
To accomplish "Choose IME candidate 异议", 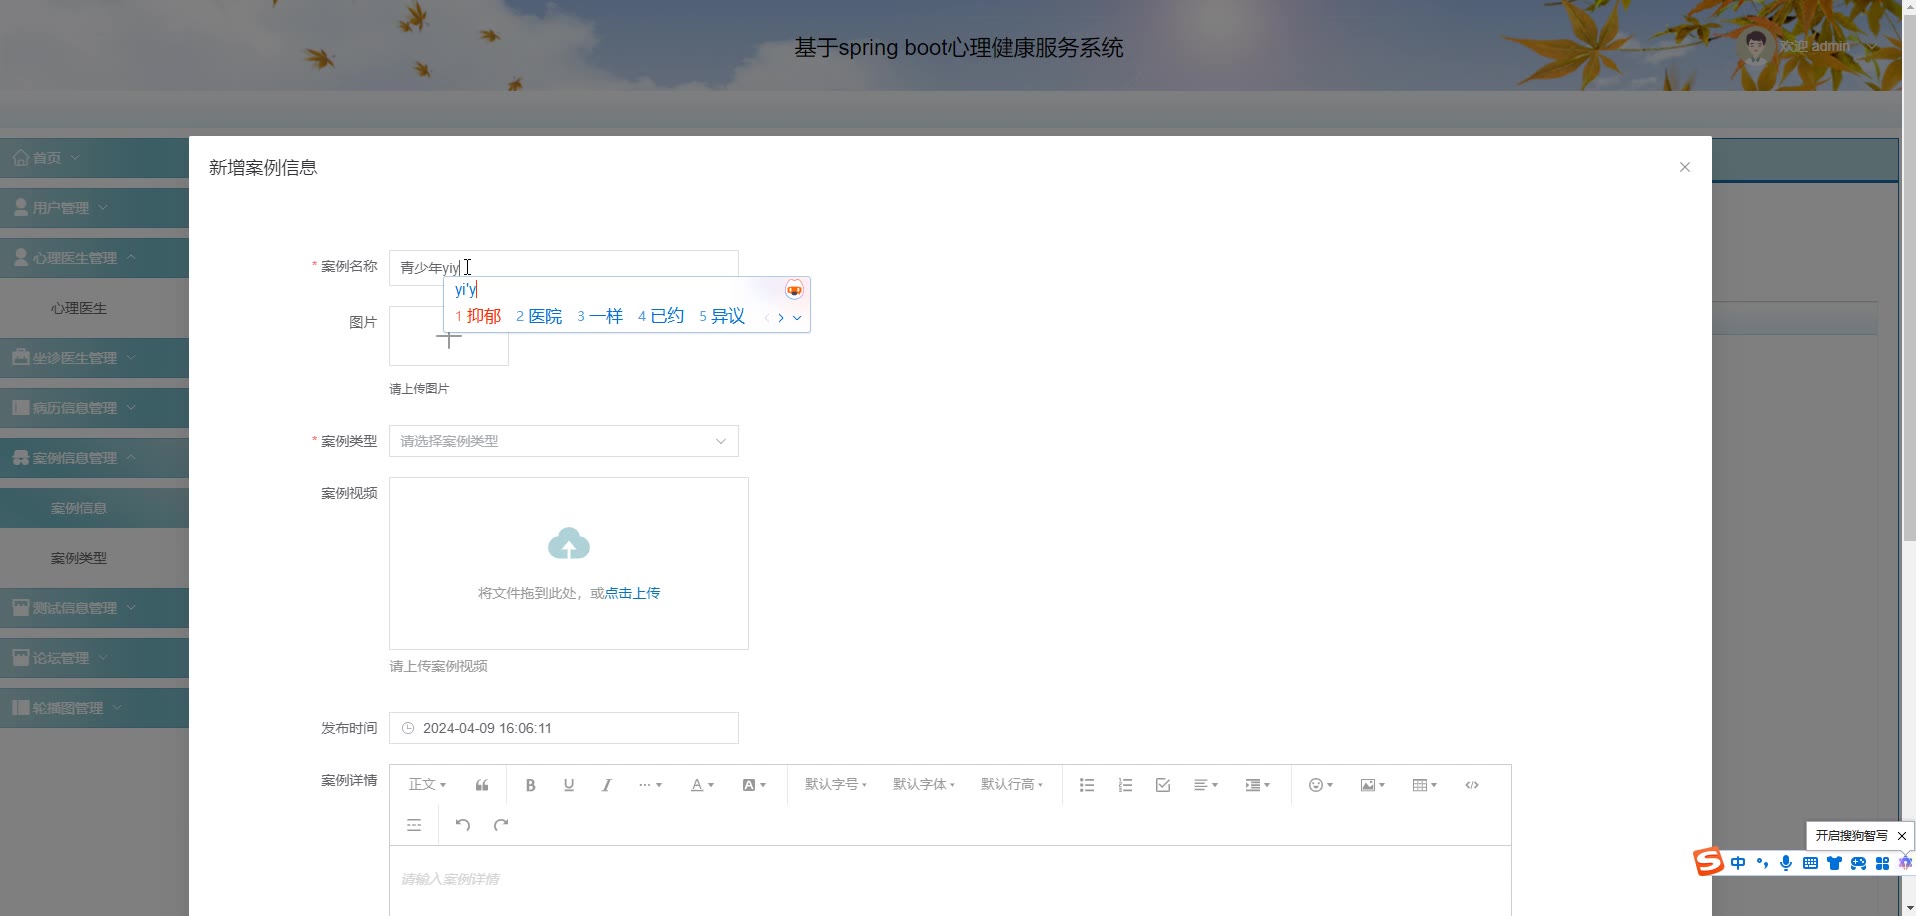I will 722,316.
